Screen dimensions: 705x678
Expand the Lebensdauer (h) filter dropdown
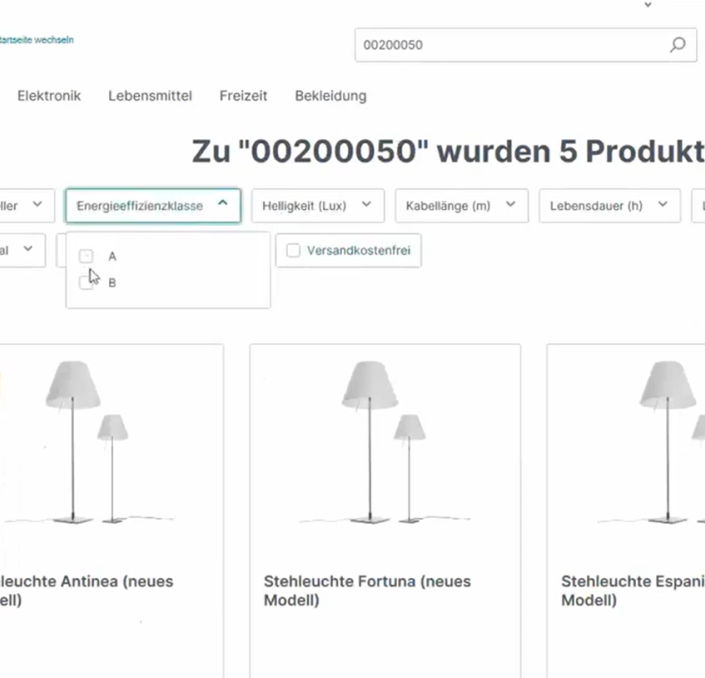608,206
